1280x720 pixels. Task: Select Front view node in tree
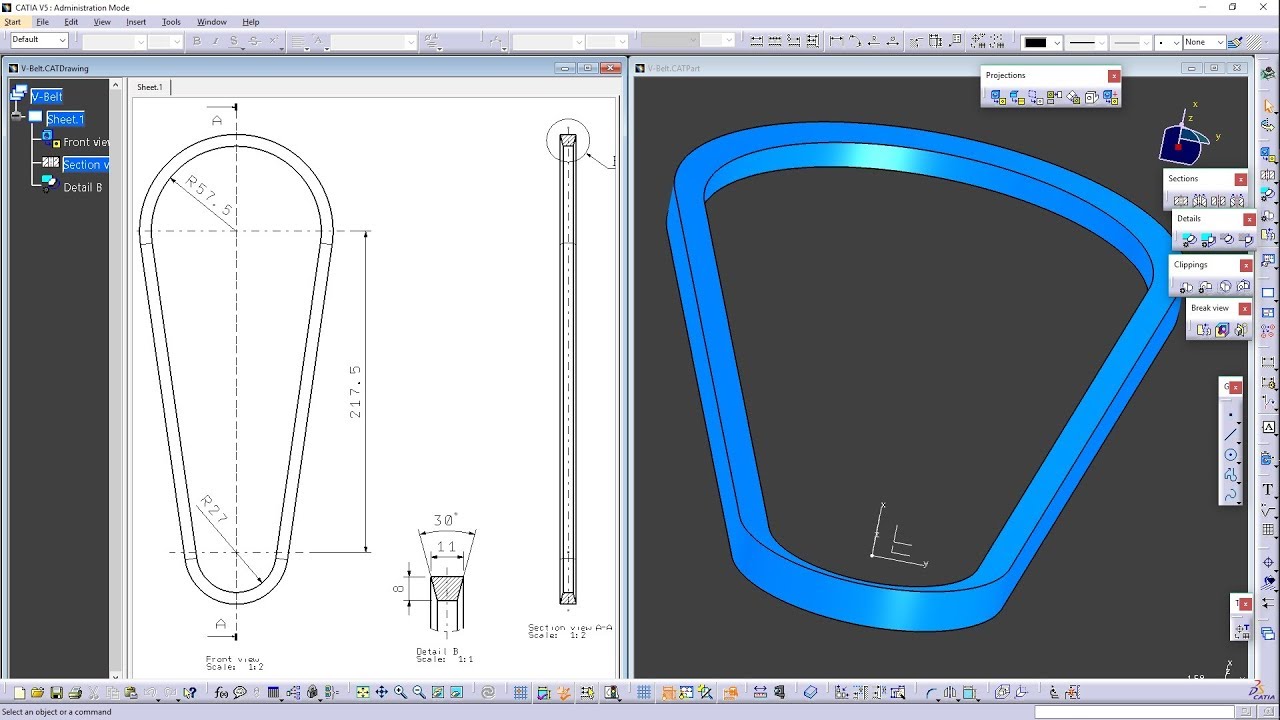pos(86,142)
